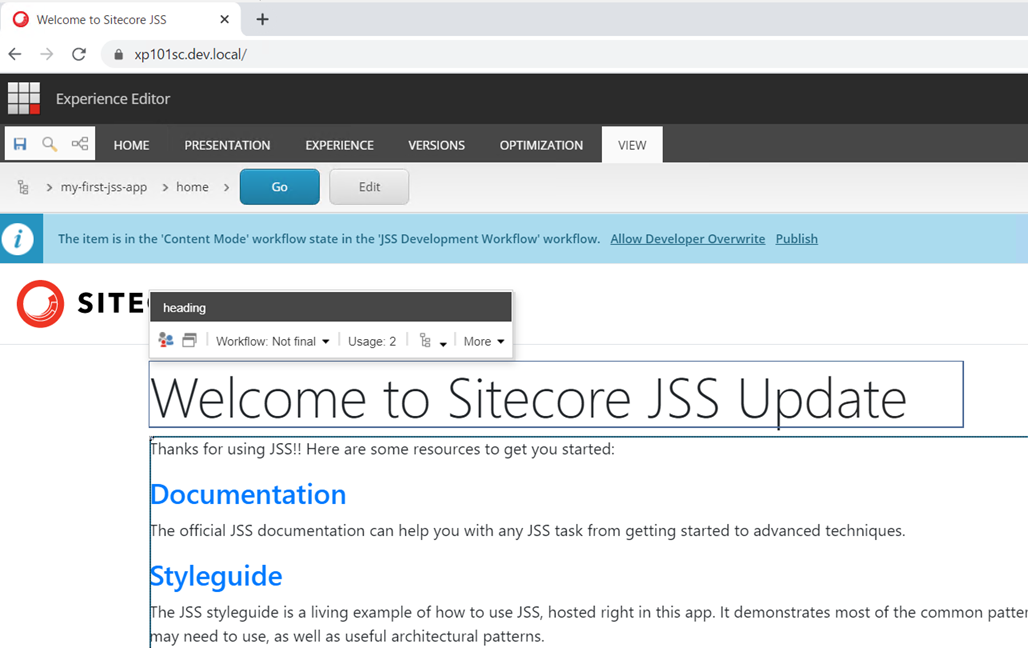
Task: Click the info icon in notification bar
Action: (18, 239)
